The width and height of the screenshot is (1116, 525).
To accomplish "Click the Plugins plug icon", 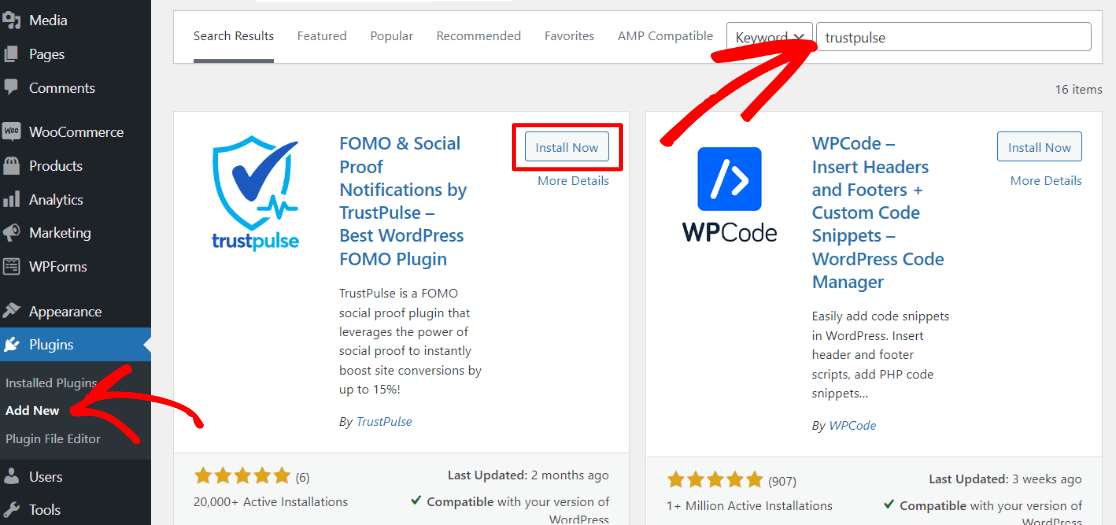I will pos(11,345).
